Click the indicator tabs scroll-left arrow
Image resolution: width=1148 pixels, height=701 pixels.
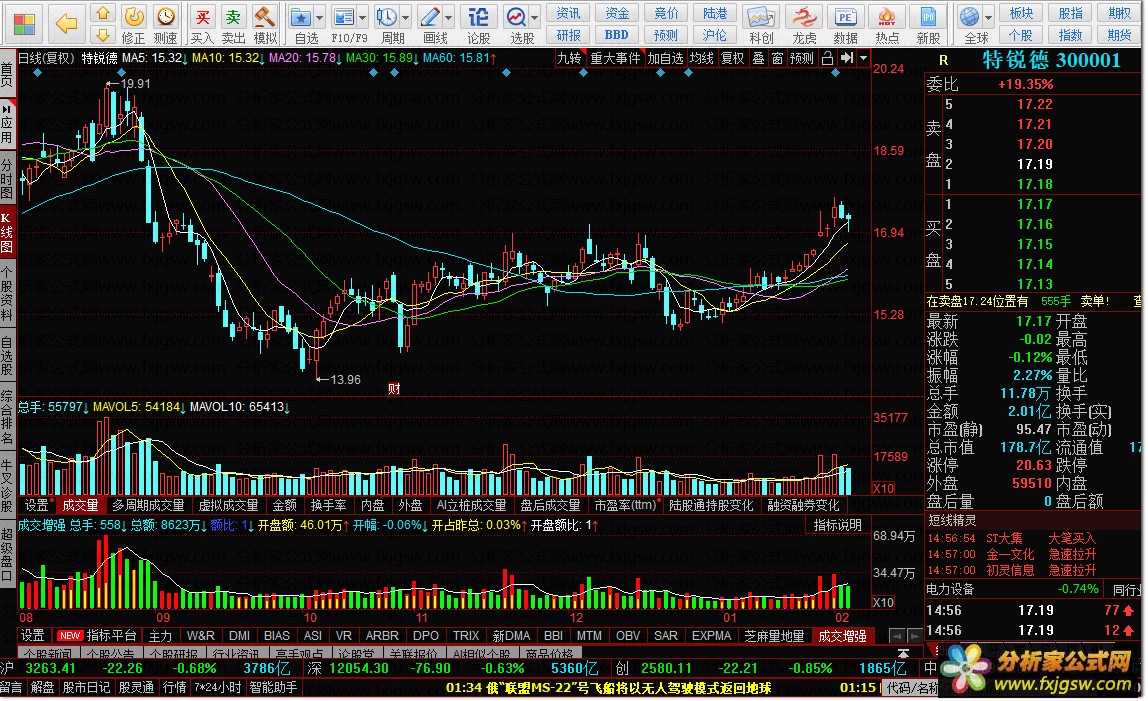pos(896,636)
